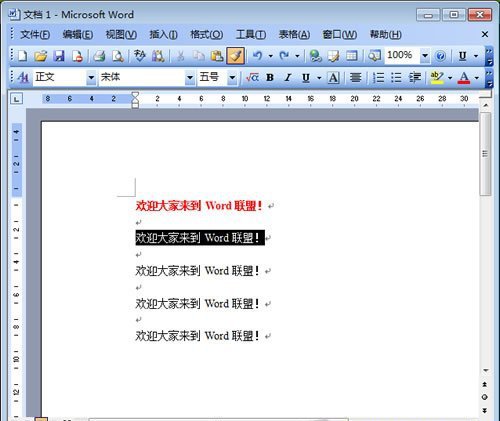Click the scroll down arrow on vertical scrollbar
The height and width of the screenshot is (421, 500).
coord(486,370)
